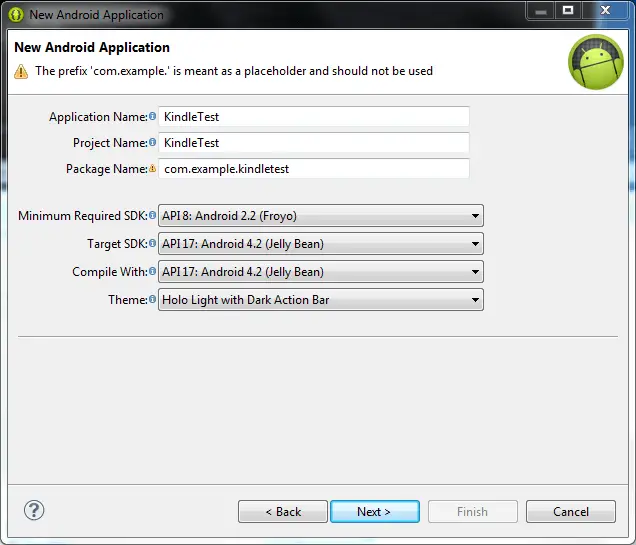Go back with the Back button
Image resolution: width=636 pixels, height=545 pixels.
click(x=282, y=512)
